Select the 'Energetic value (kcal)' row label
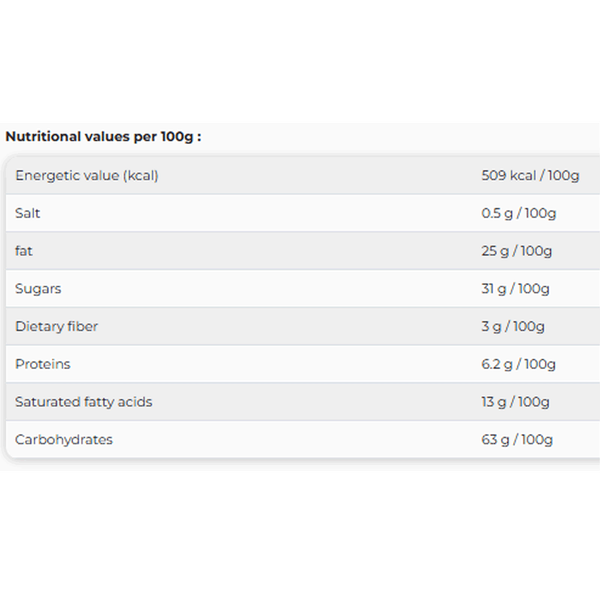 pyautogui.click(x=87, y=176)
